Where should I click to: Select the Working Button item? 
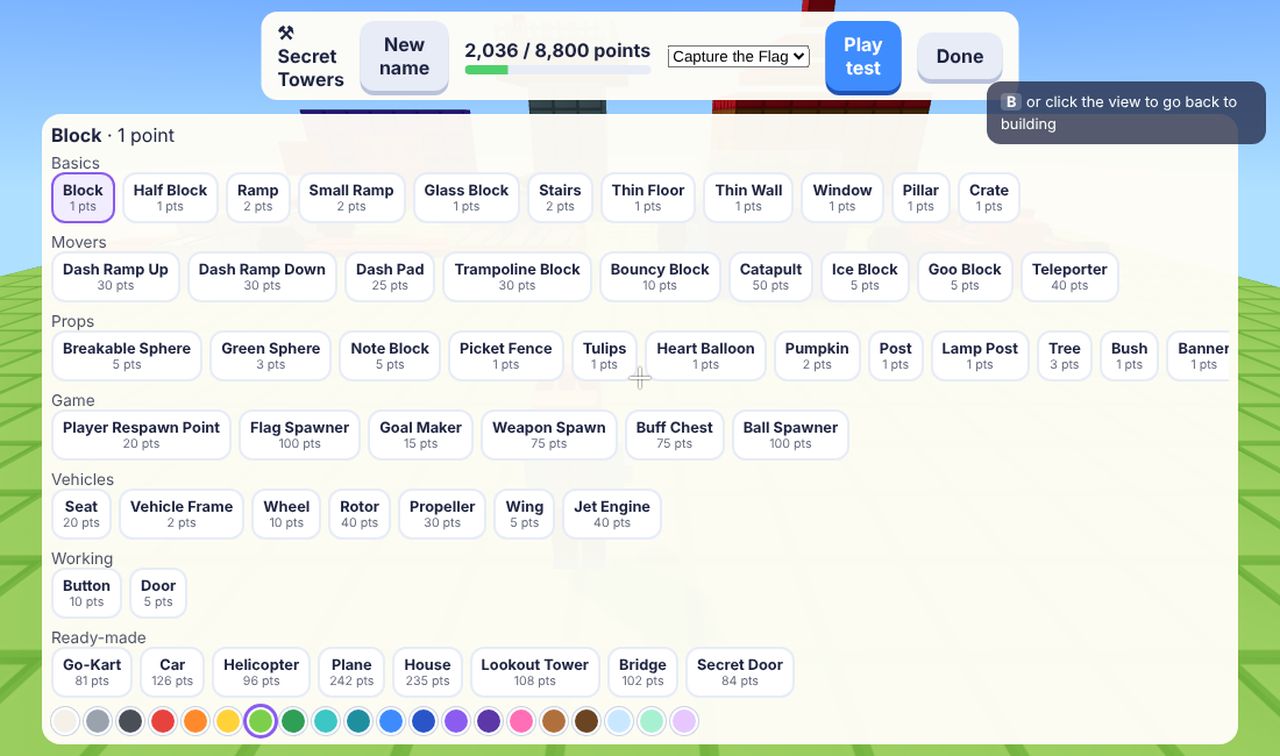point(87,592)
